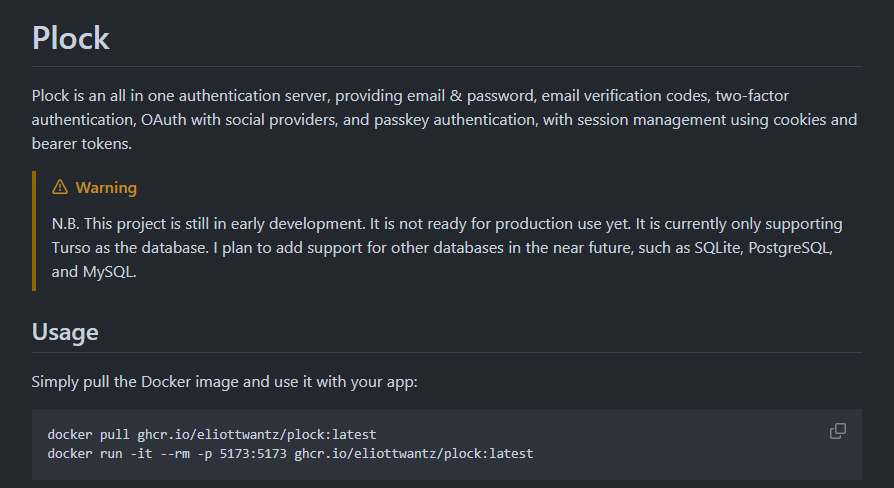Click the Usage section heading
The image size is (894, 488).
[65, 332]
